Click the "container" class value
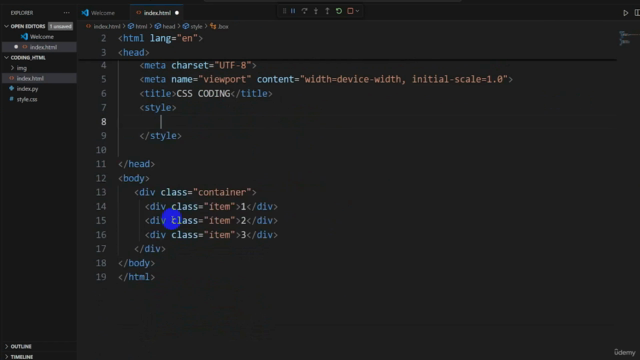 (x=222, y=192)
